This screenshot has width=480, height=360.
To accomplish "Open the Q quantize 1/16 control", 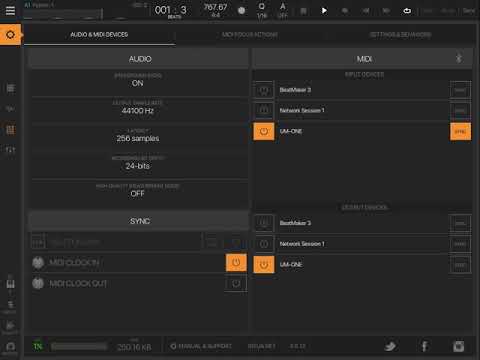I will pyautogui.click(x=262, y=11).
